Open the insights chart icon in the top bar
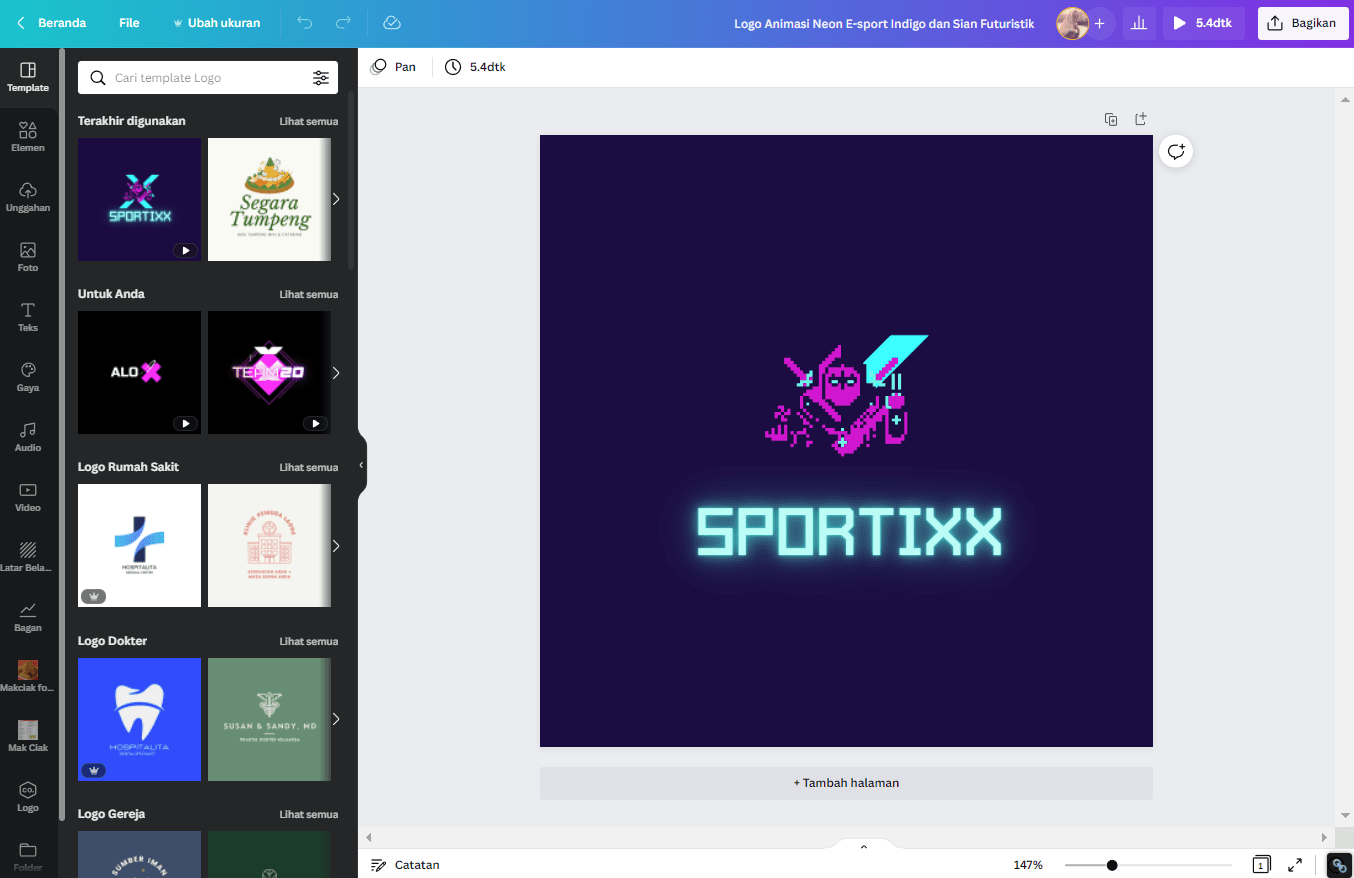This screenshot has height=878, width=1354. (x=1139, y=22)
